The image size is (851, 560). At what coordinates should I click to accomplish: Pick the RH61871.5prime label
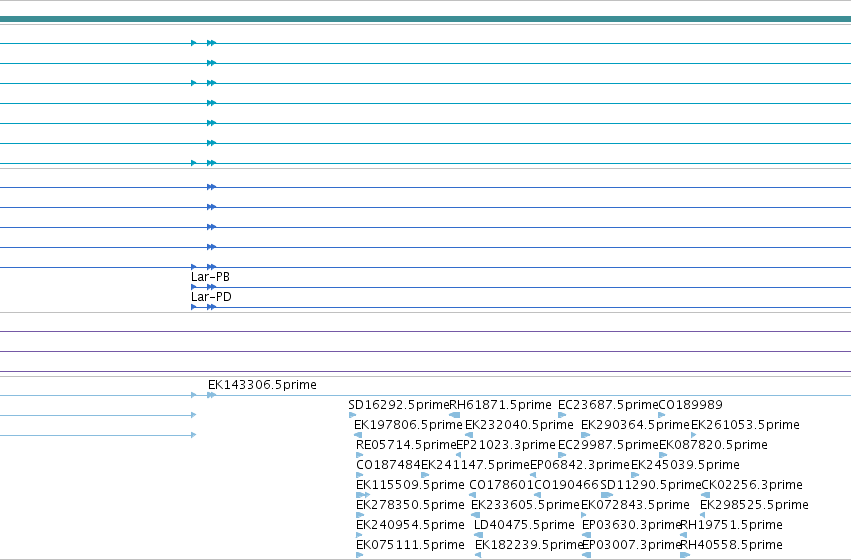tap(500, 405)
